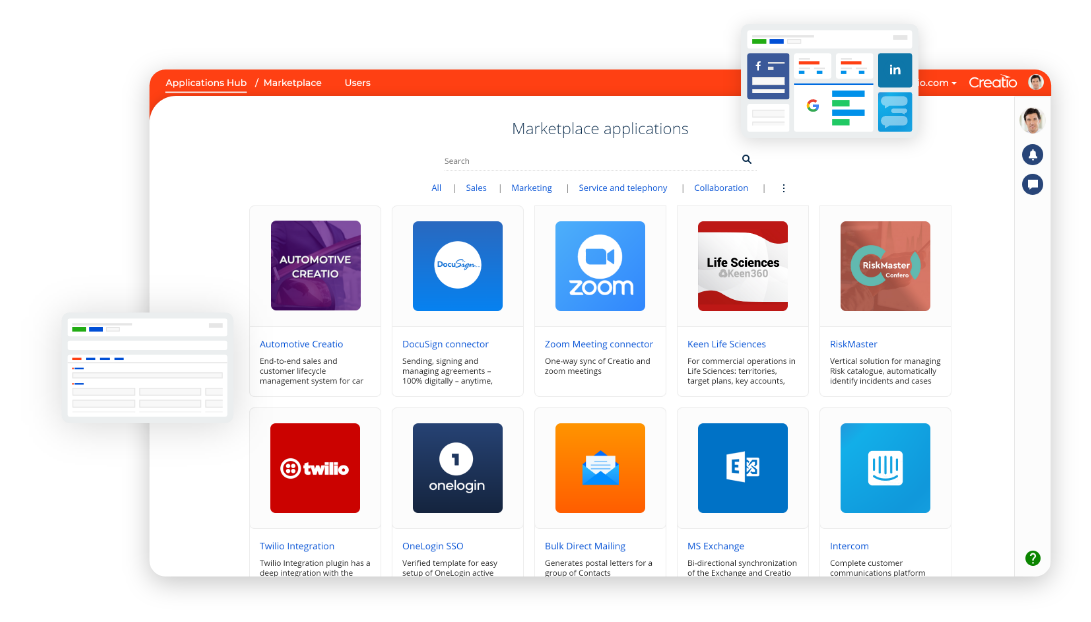Click the Google icon in floating widget

813,106
